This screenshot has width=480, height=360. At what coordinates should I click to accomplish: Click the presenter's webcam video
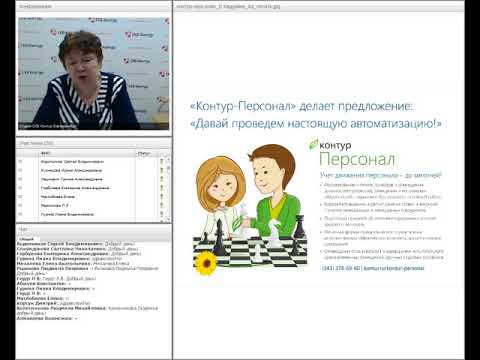point(93,74)
